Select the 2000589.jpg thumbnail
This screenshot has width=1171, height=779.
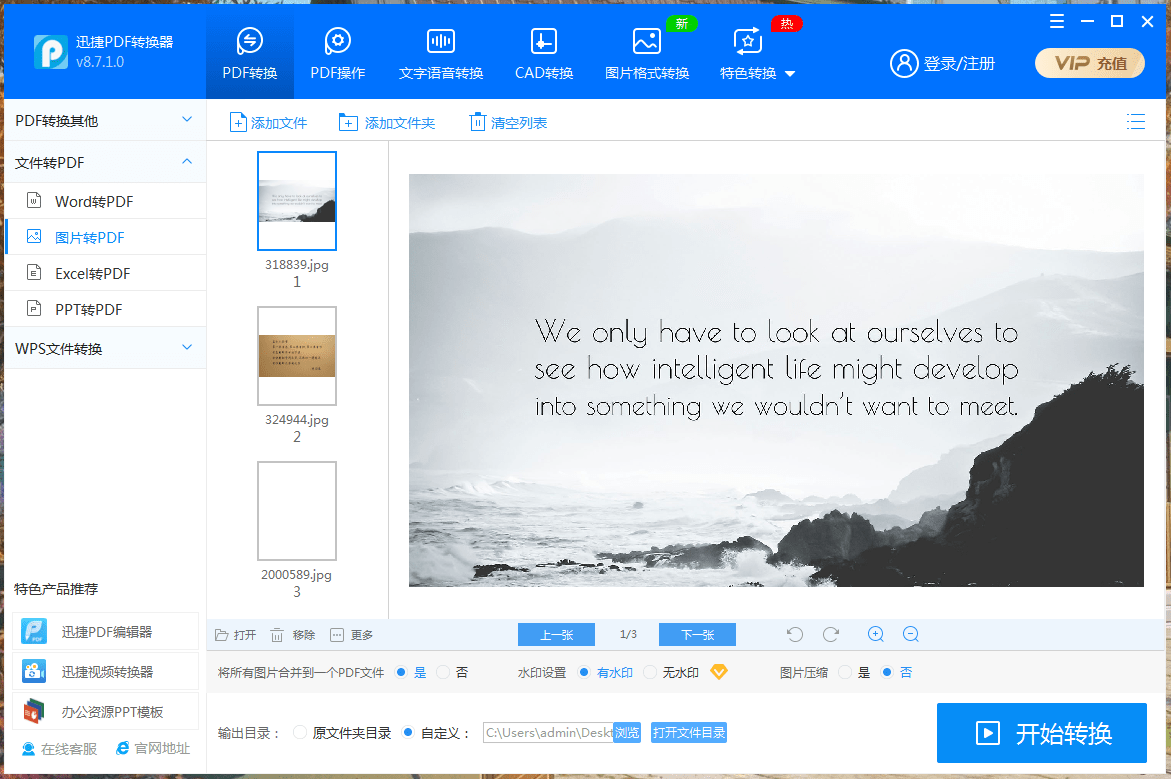click(x=296, y=510)
